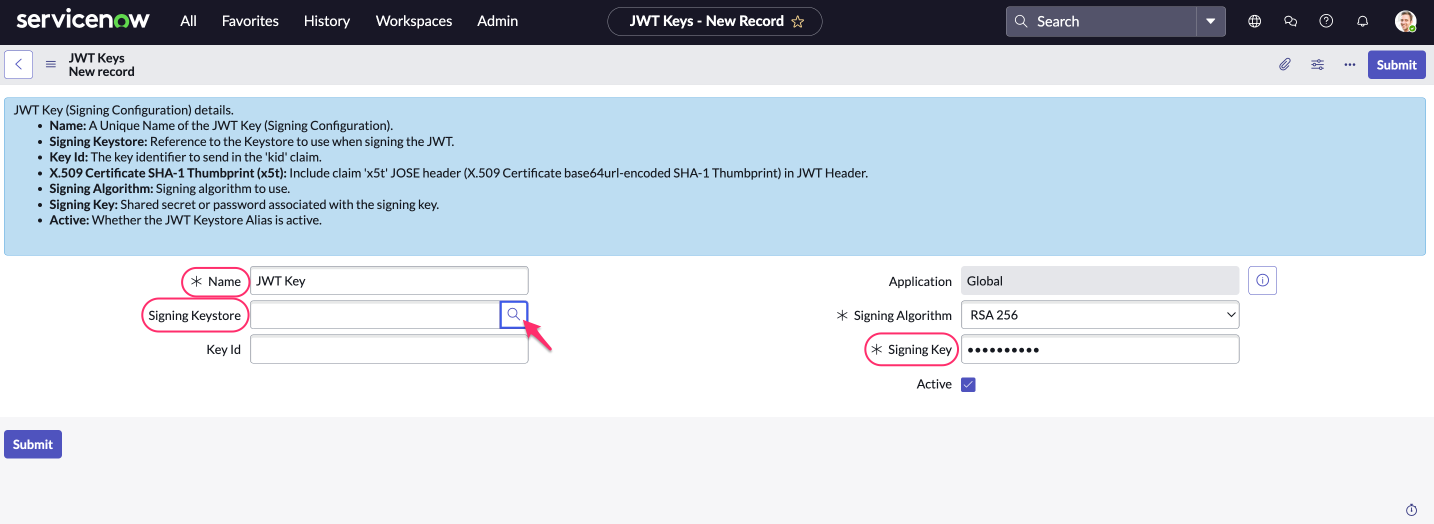
Task: Click the bottom Submit button
Action: (x=33, y=444)
